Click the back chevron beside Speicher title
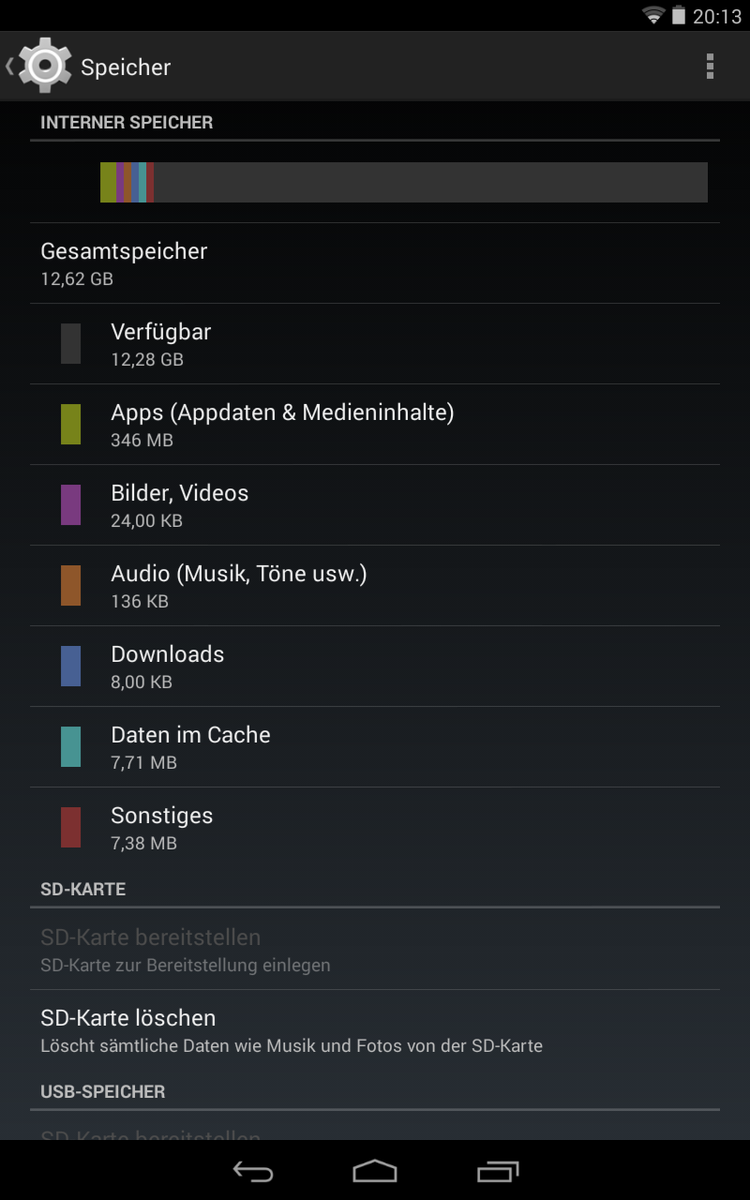Viewport: 750px width, 1200px height. point(10,66)
